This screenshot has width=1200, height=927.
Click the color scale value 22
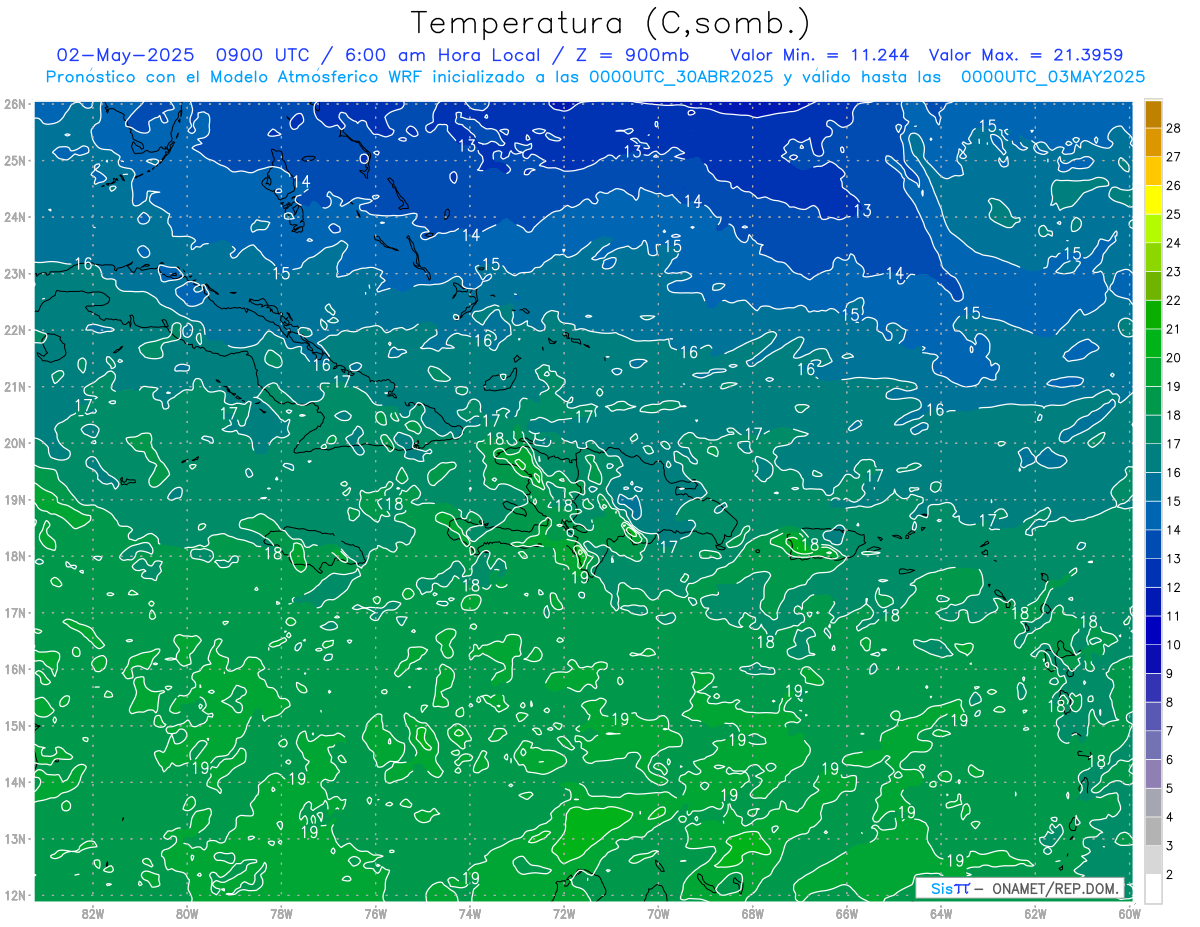(x=1174, y=300)
